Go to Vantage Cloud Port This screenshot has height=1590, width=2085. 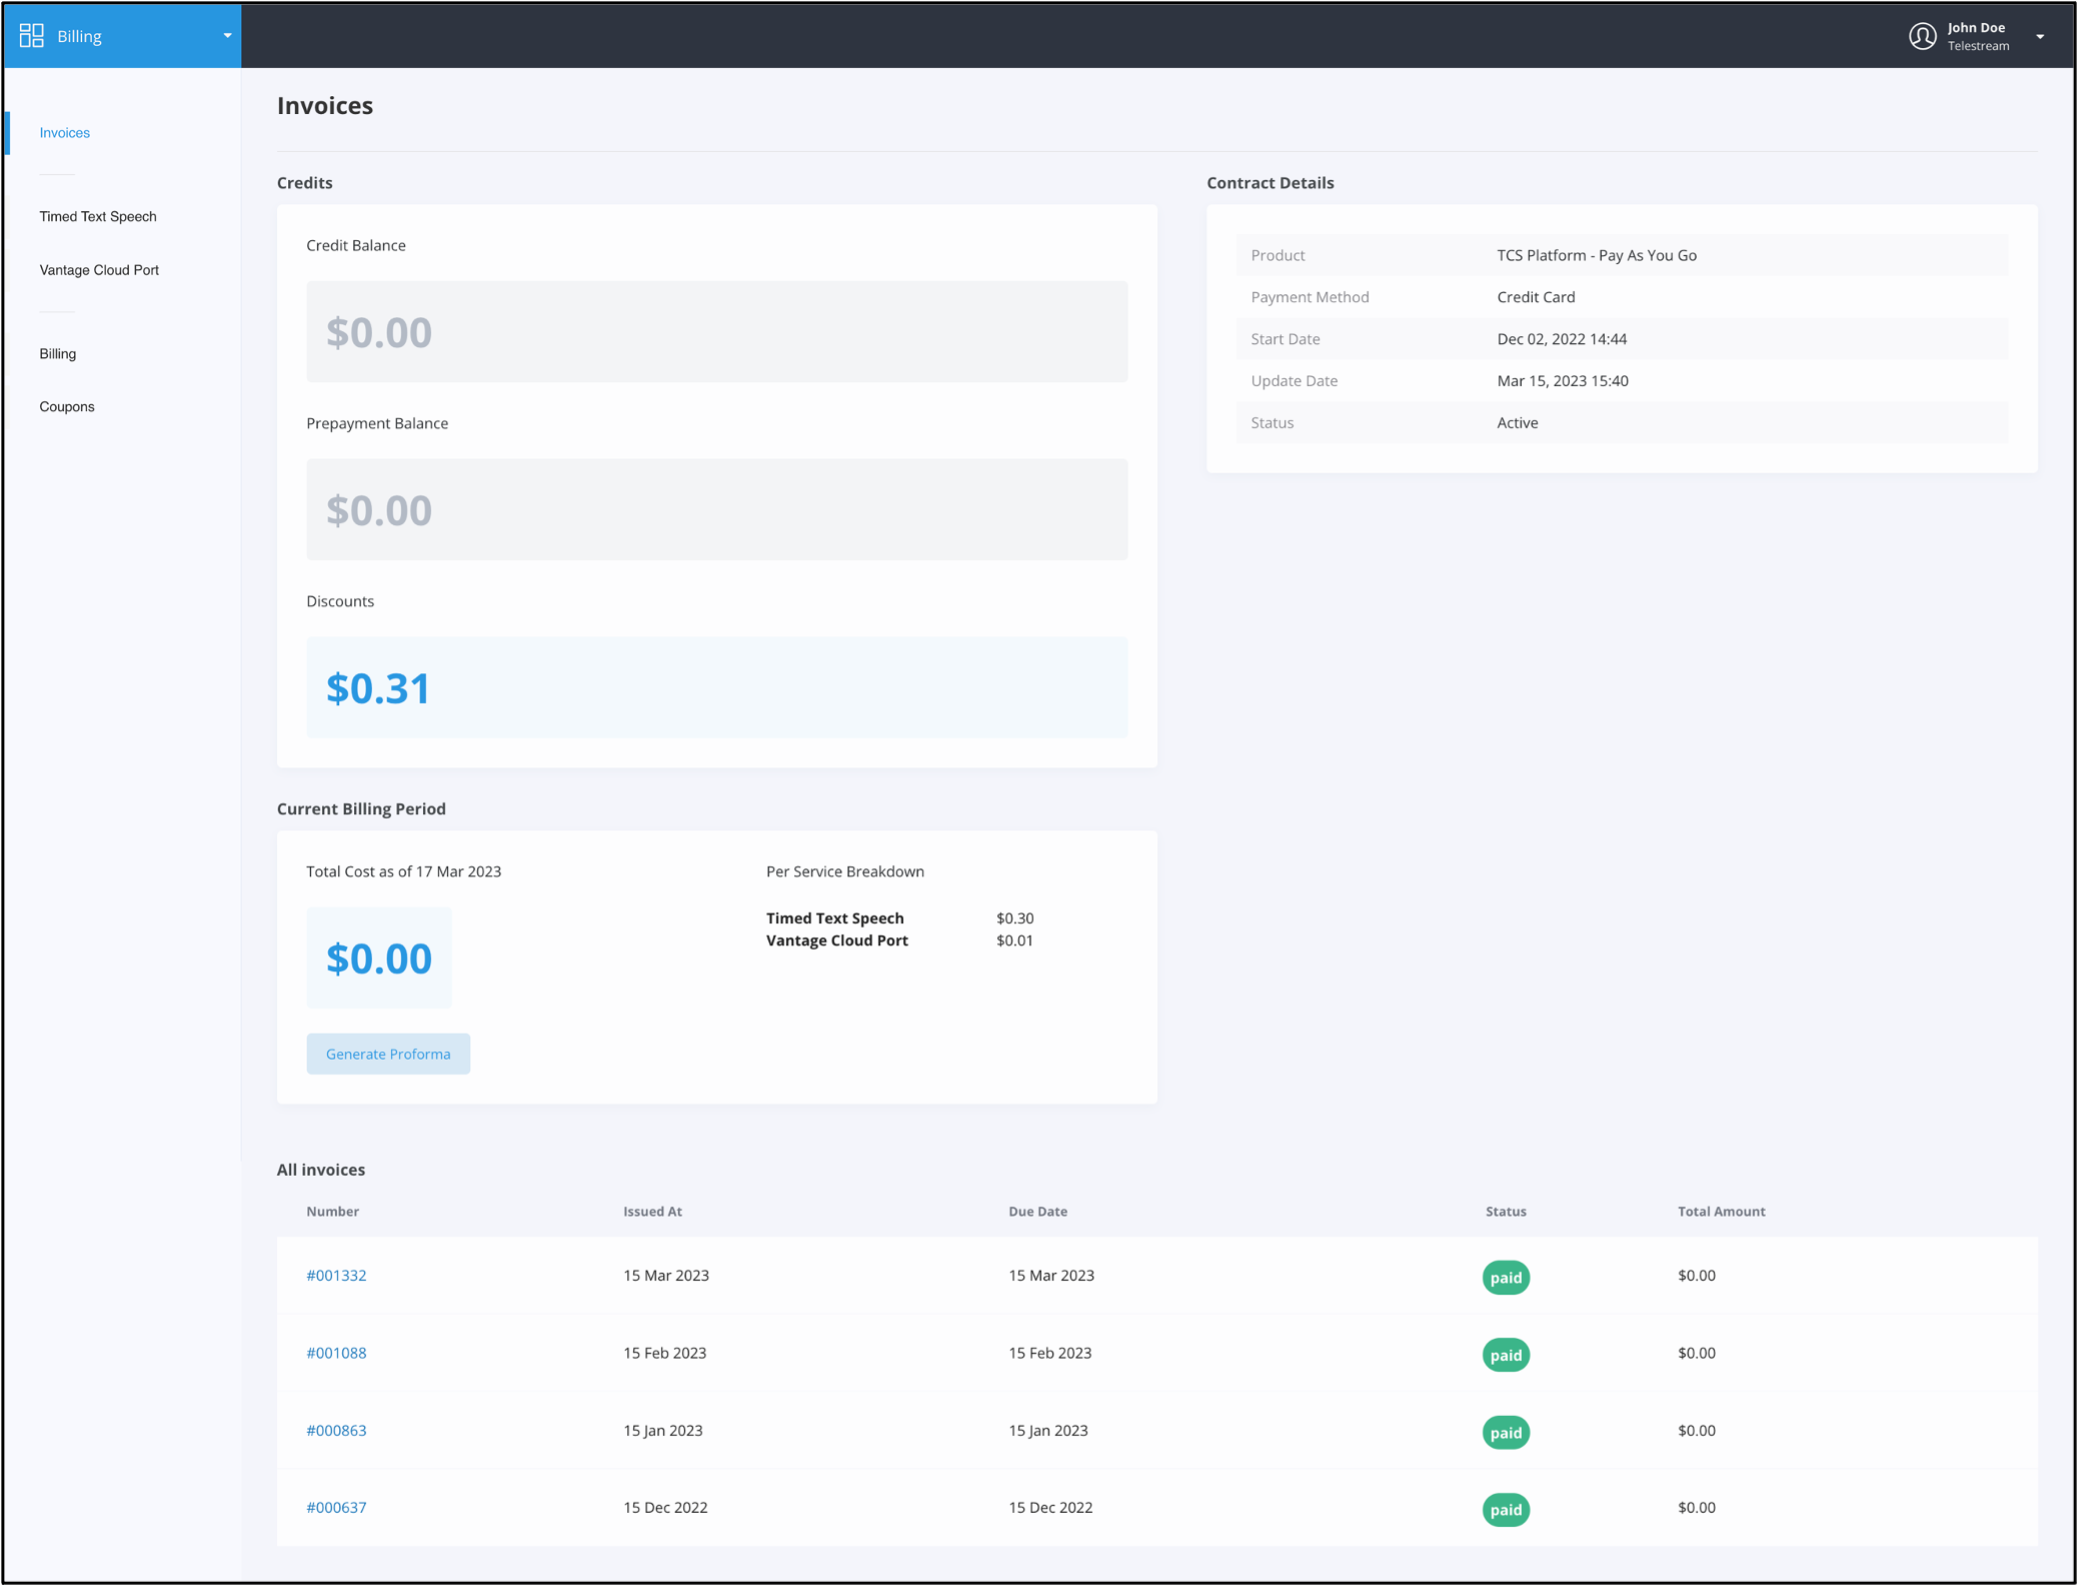coord(99,270)
